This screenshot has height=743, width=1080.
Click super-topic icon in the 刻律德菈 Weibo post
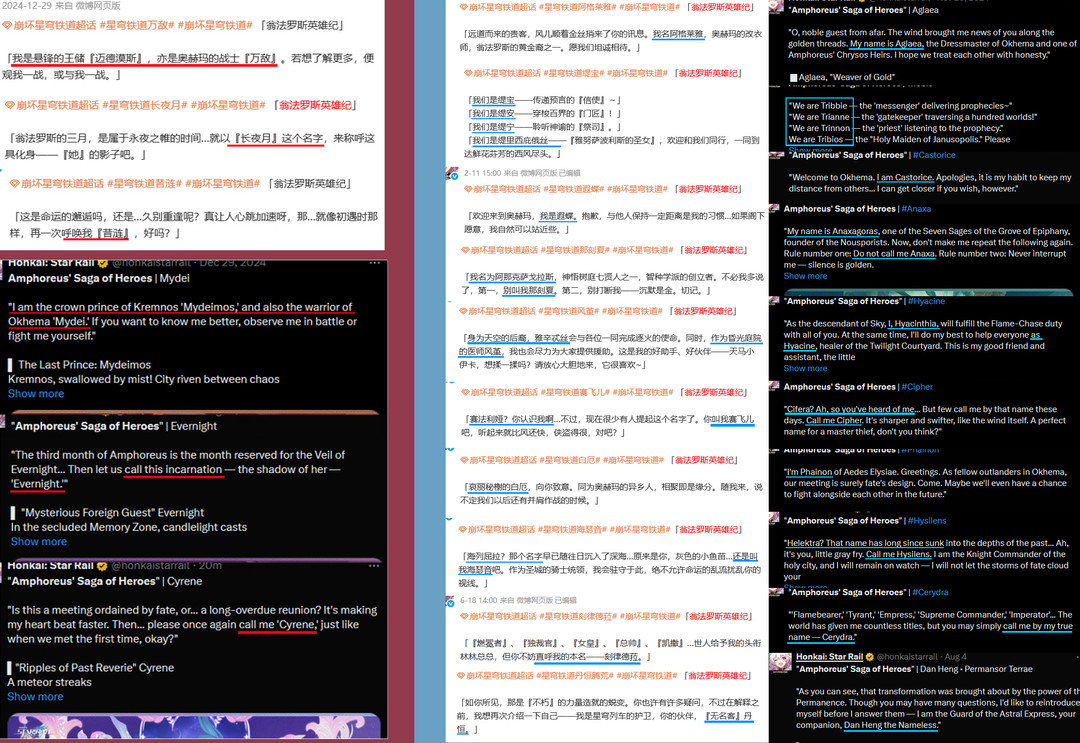pos(464,616)
